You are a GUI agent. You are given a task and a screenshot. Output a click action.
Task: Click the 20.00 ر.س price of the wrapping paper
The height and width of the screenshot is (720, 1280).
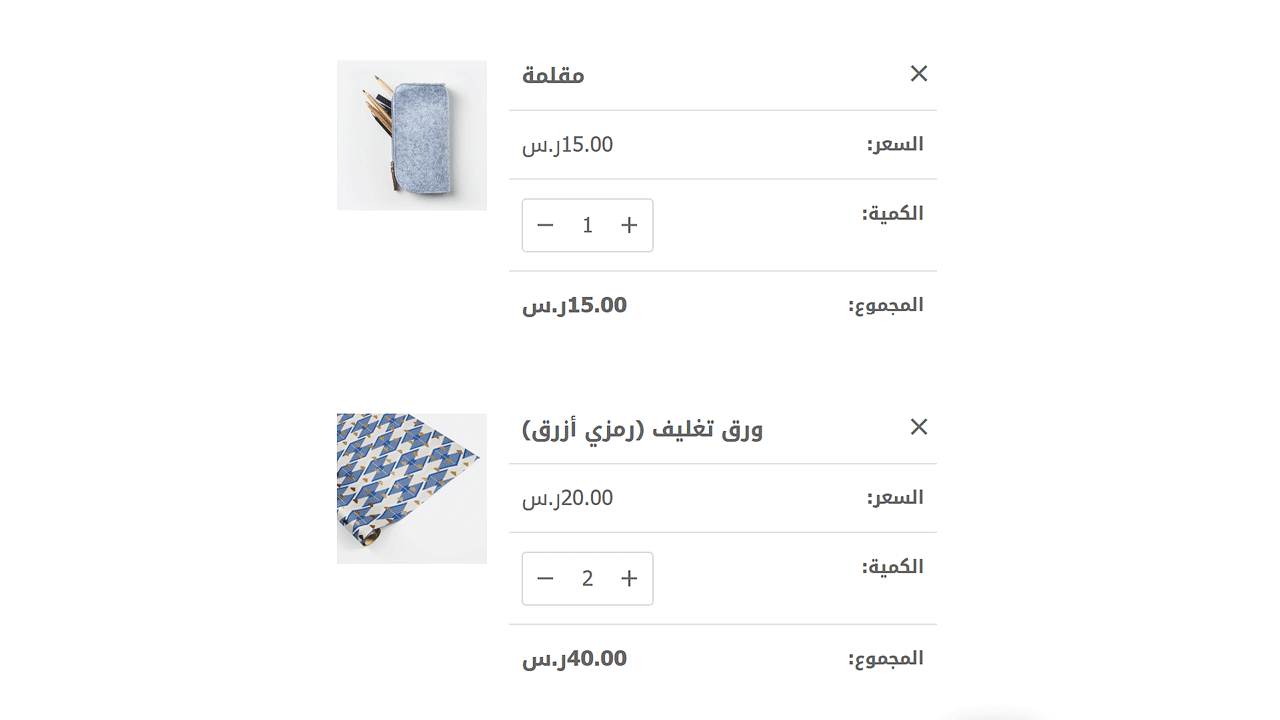coord(568,497)
